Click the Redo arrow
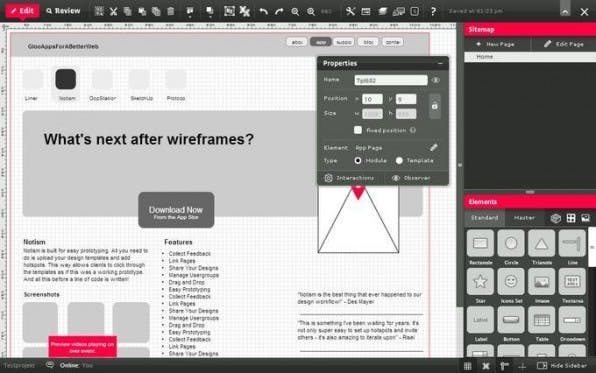 (x=279, y=11)
